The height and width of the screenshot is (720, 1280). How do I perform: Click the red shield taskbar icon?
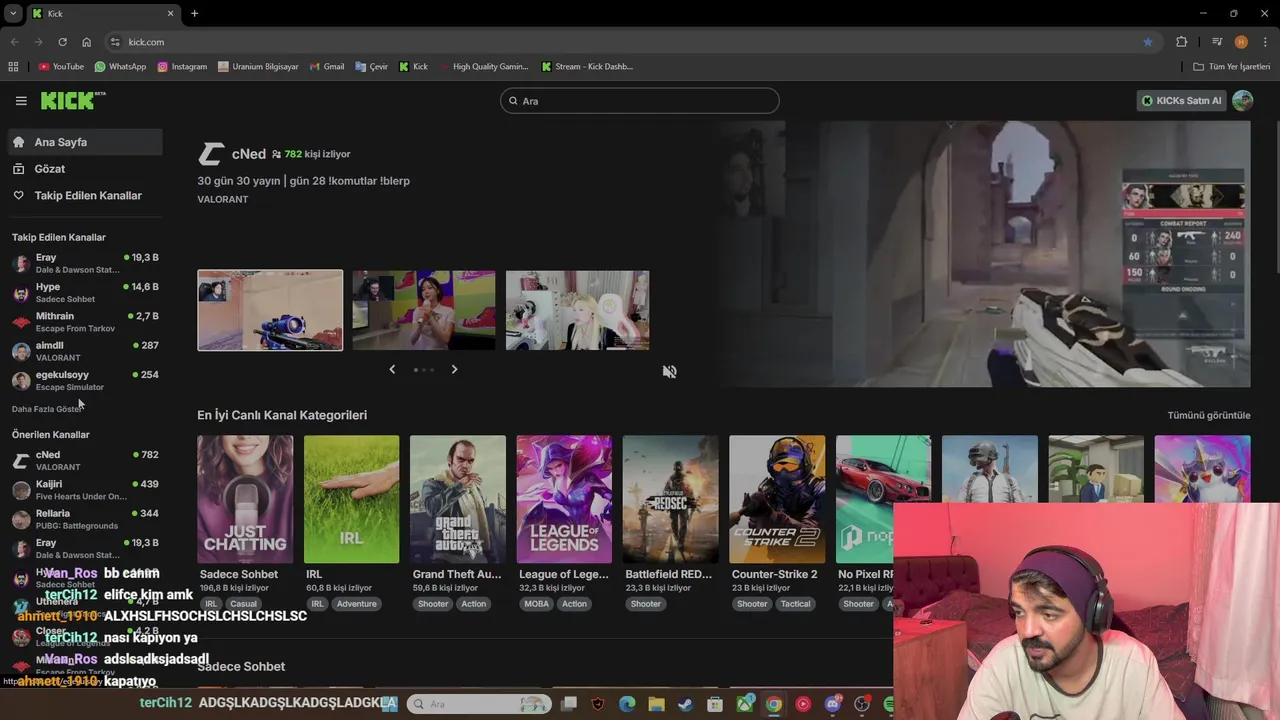pyautogui.click(x=598, y=704)
